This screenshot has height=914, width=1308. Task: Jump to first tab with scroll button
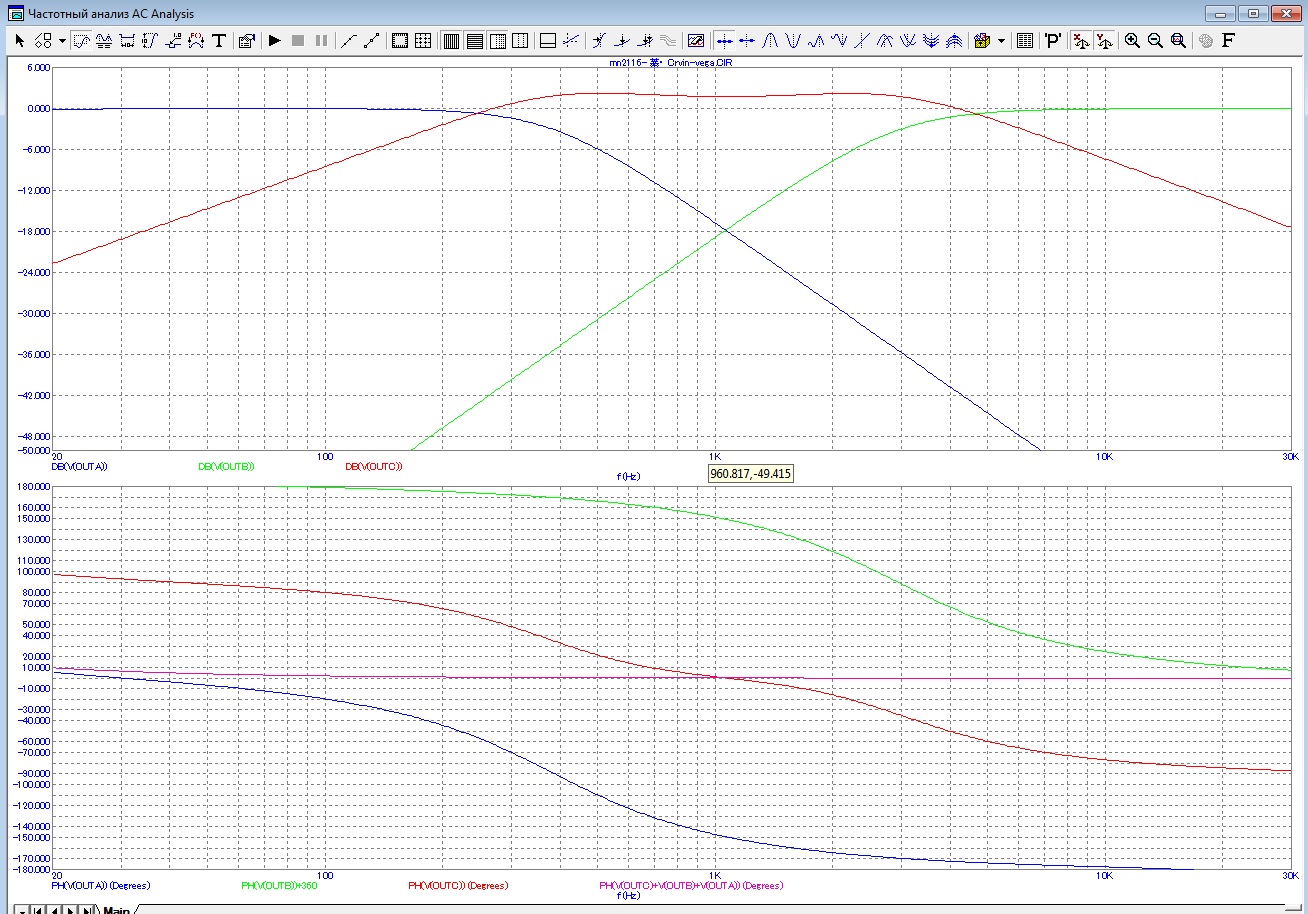point(40,909)
